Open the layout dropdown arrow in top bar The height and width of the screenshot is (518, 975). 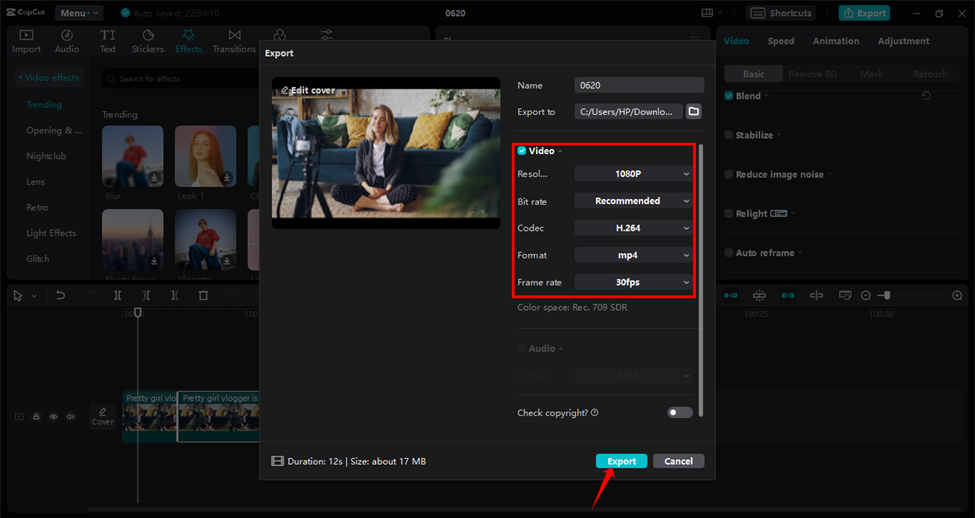coord(720,13)
